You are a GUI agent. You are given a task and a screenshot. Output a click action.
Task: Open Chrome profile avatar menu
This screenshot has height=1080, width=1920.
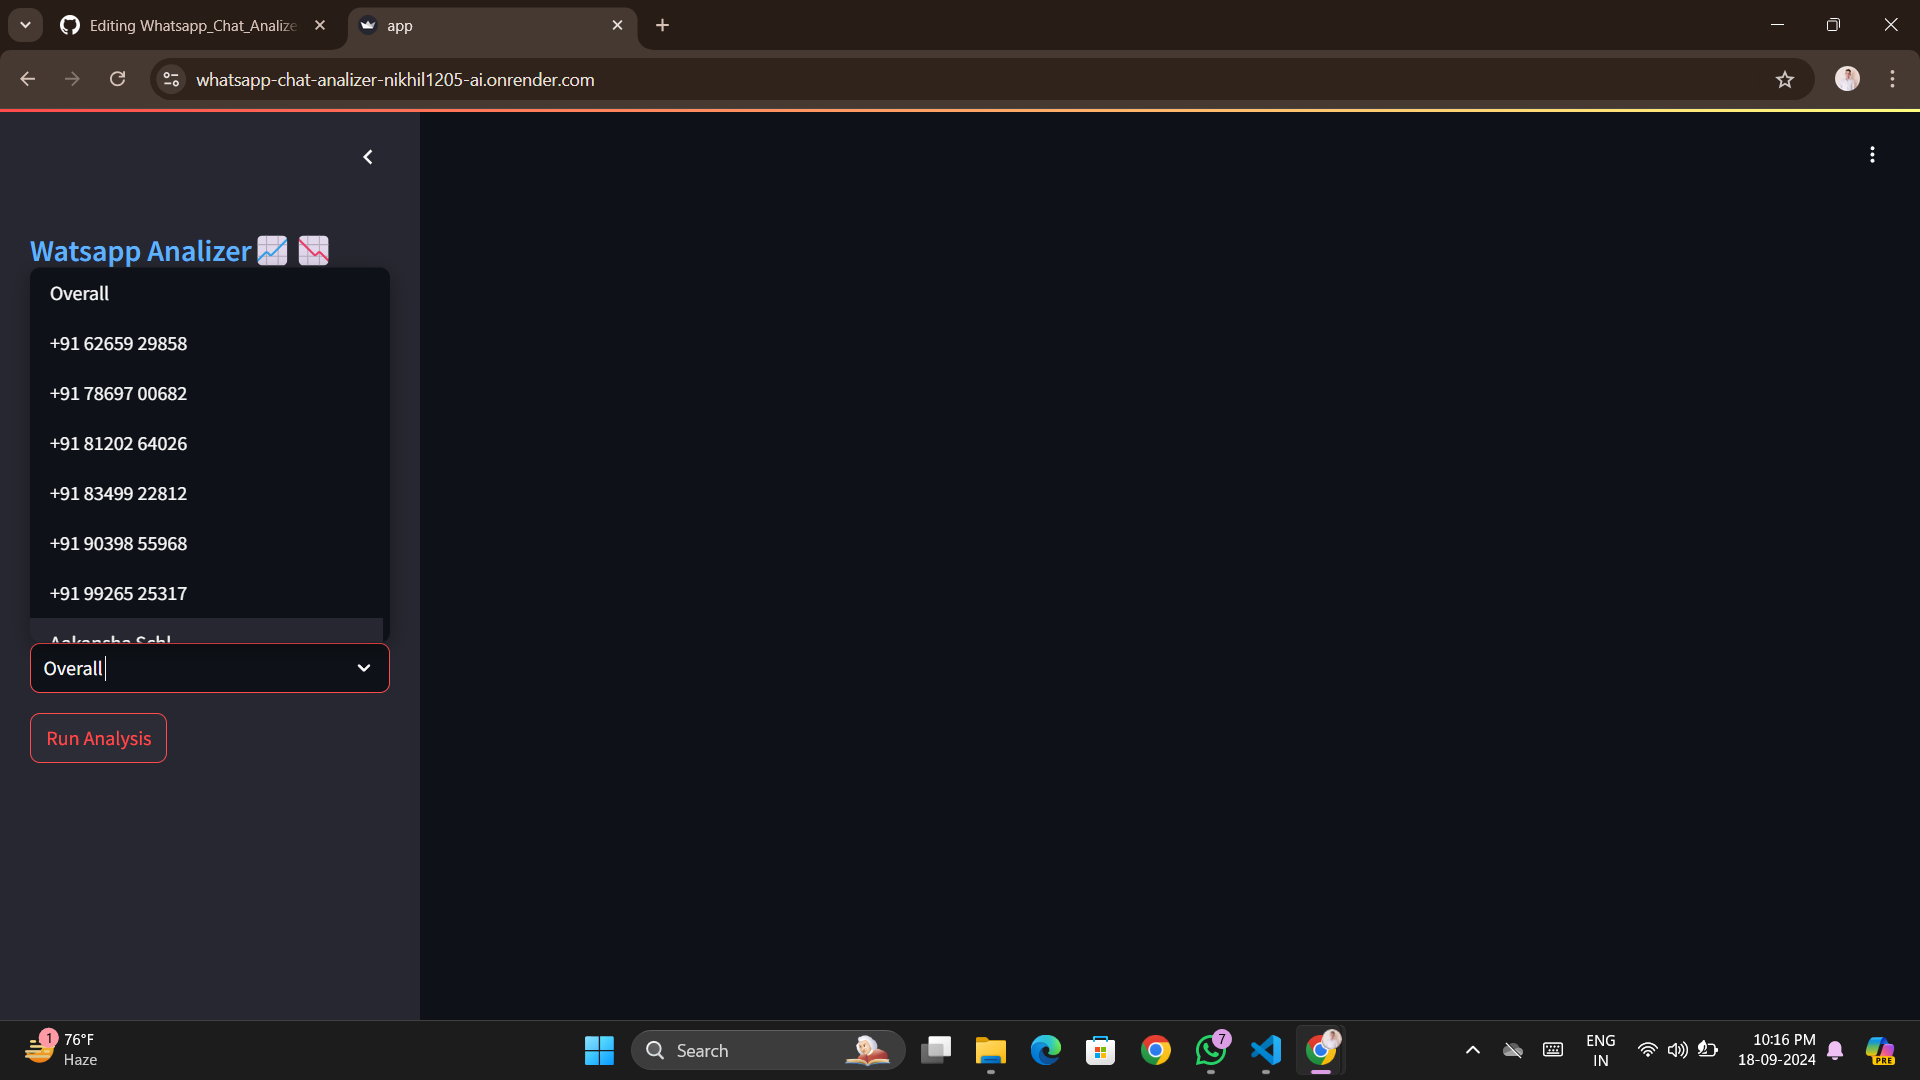coord(1847,79)
